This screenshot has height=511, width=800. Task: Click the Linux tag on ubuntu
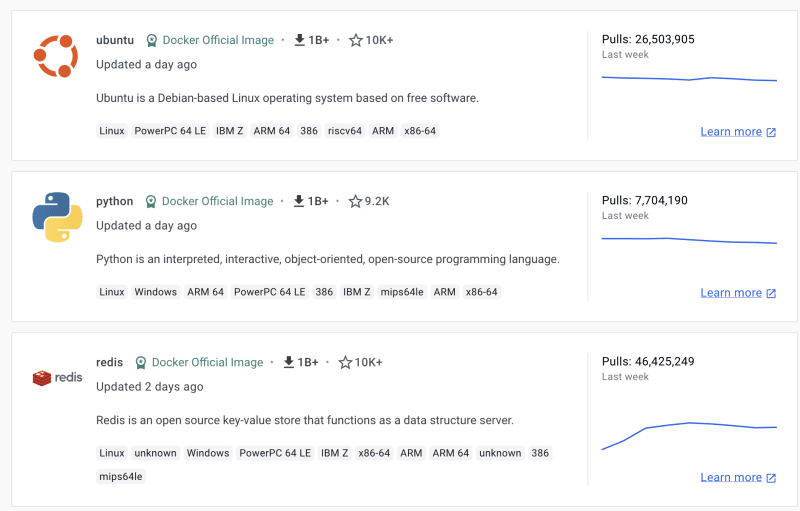pos(112,131)
